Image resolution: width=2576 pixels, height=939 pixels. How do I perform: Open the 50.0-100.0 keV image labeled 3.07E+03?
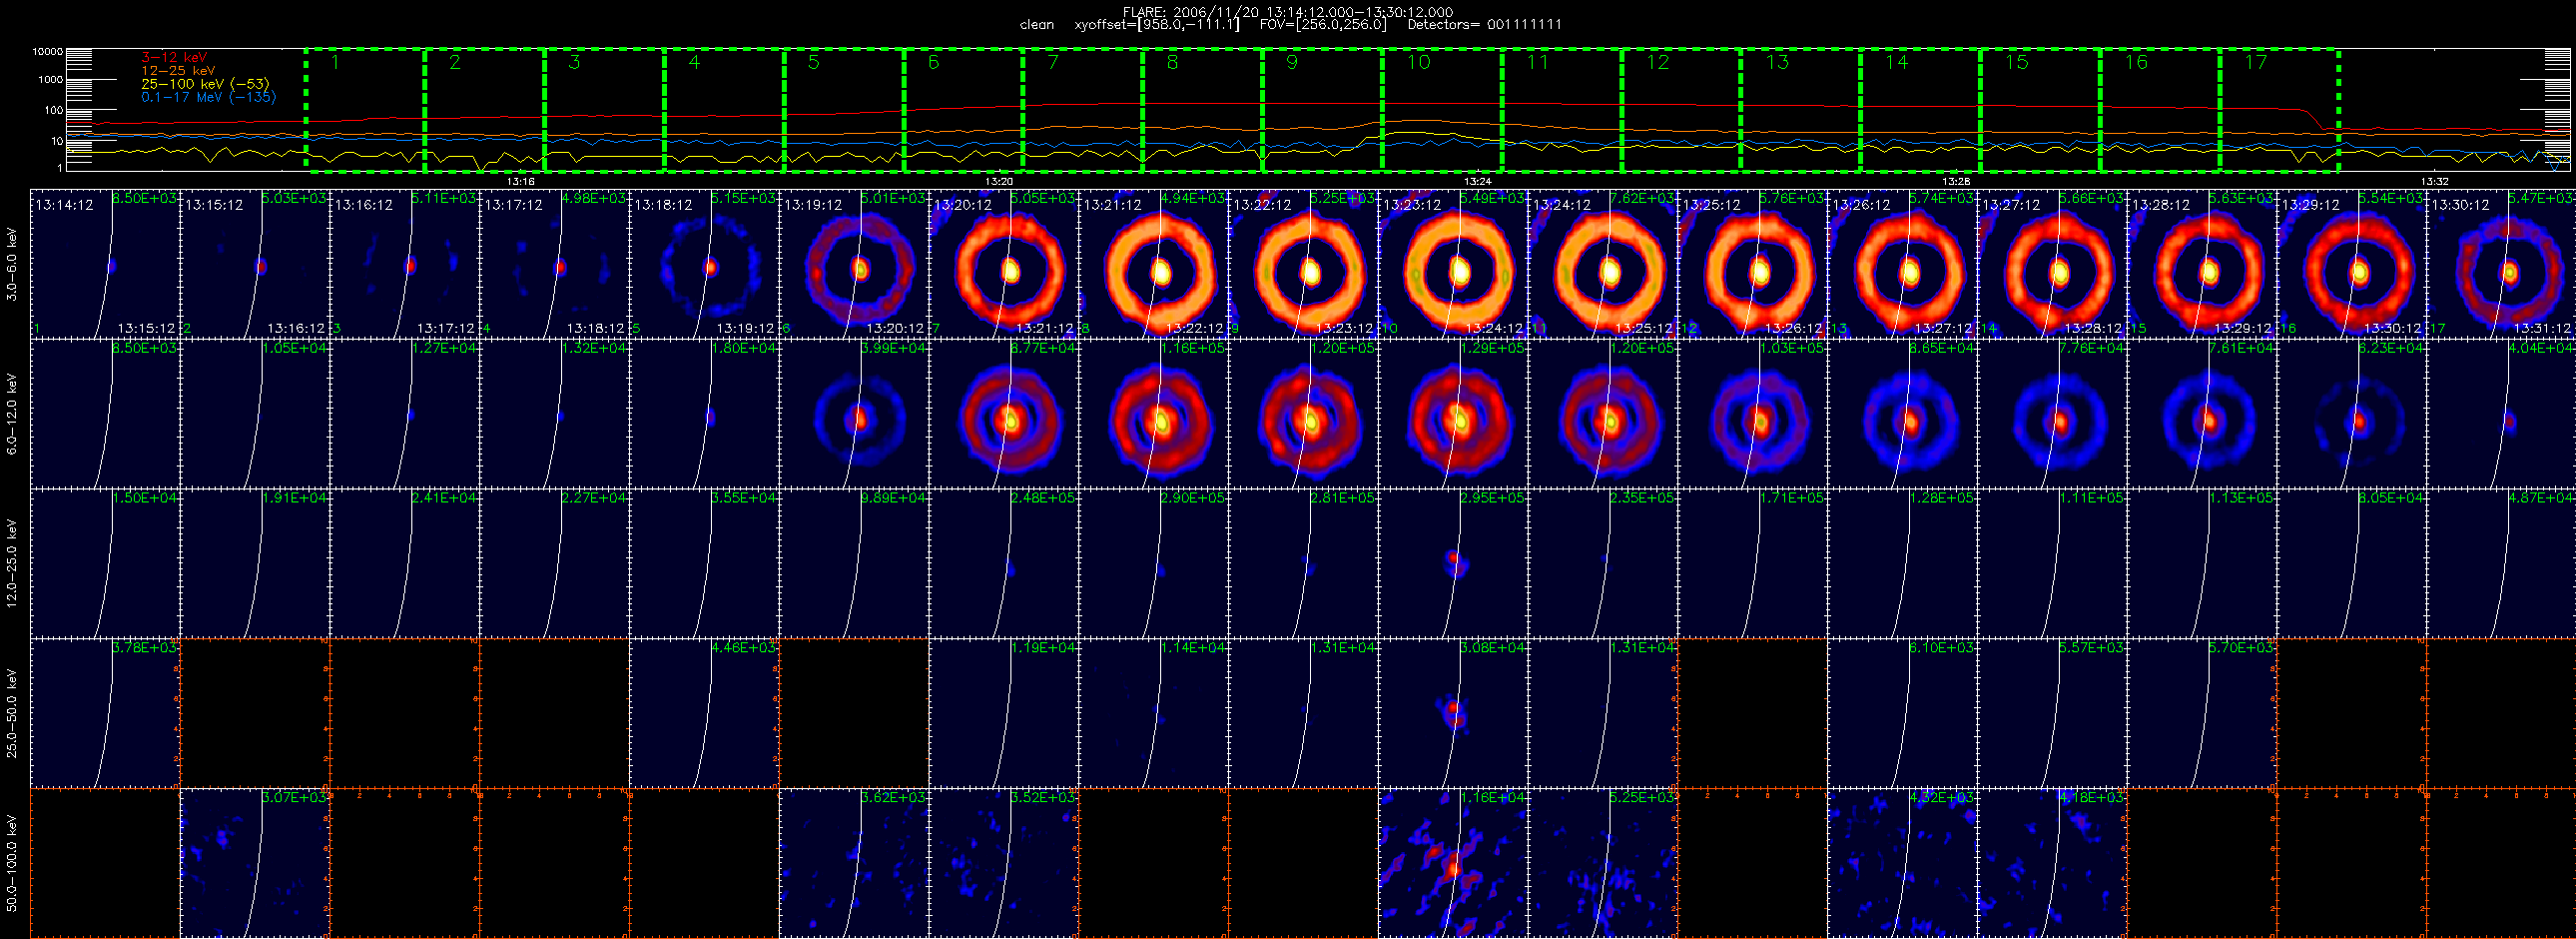point(255,863)
